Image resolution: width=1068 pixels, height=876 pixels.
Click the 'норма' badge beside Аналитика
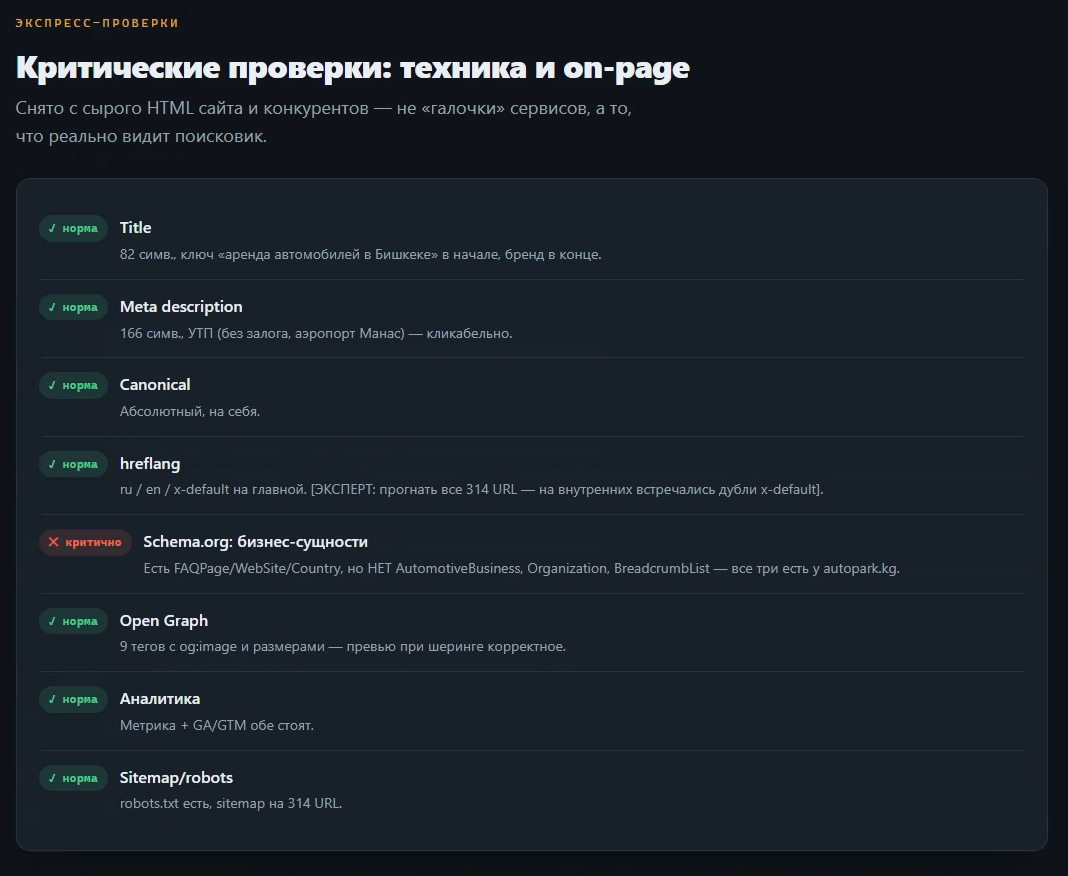[74, 700]
